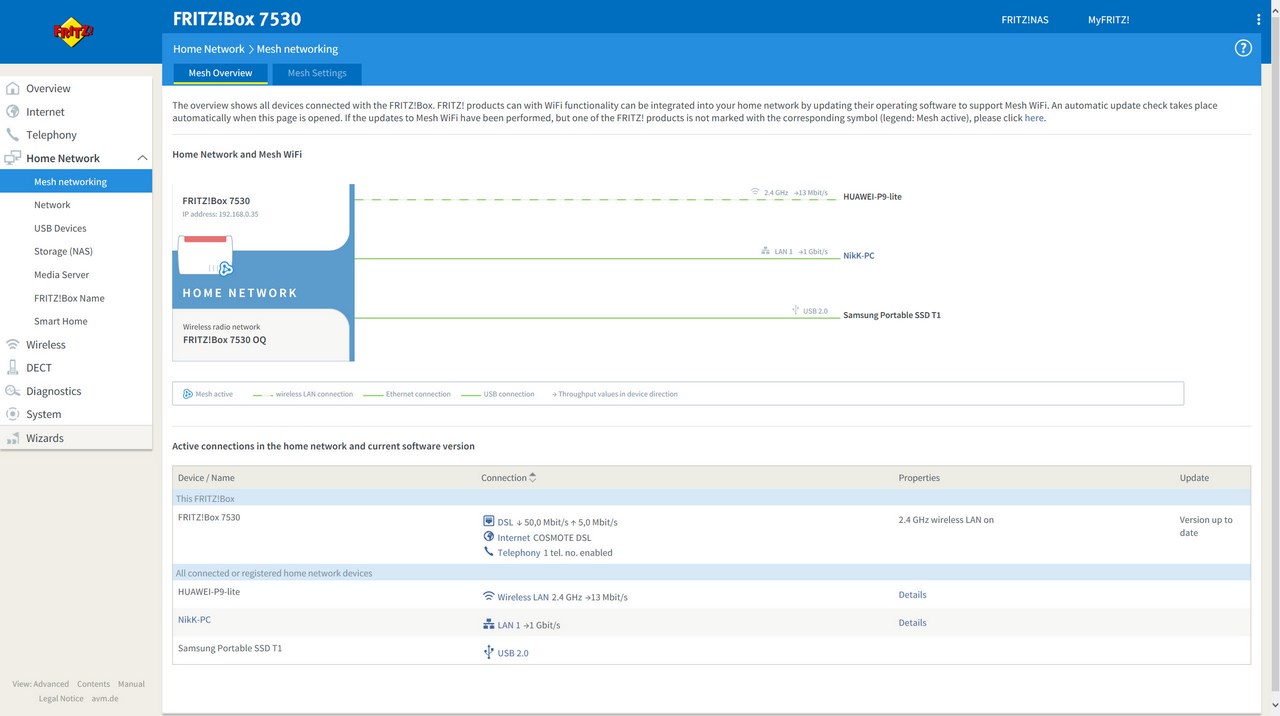Select the Mesh Overview tab
The width and height of the screenshot is (1280, 716).
(220, 73)
